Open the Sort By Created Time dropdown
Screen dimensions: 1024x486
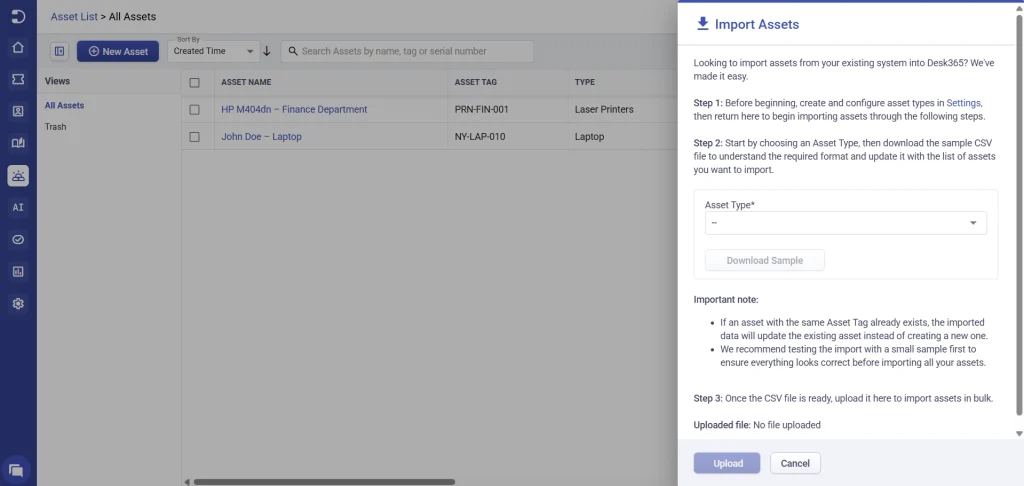tap(214, 51)
